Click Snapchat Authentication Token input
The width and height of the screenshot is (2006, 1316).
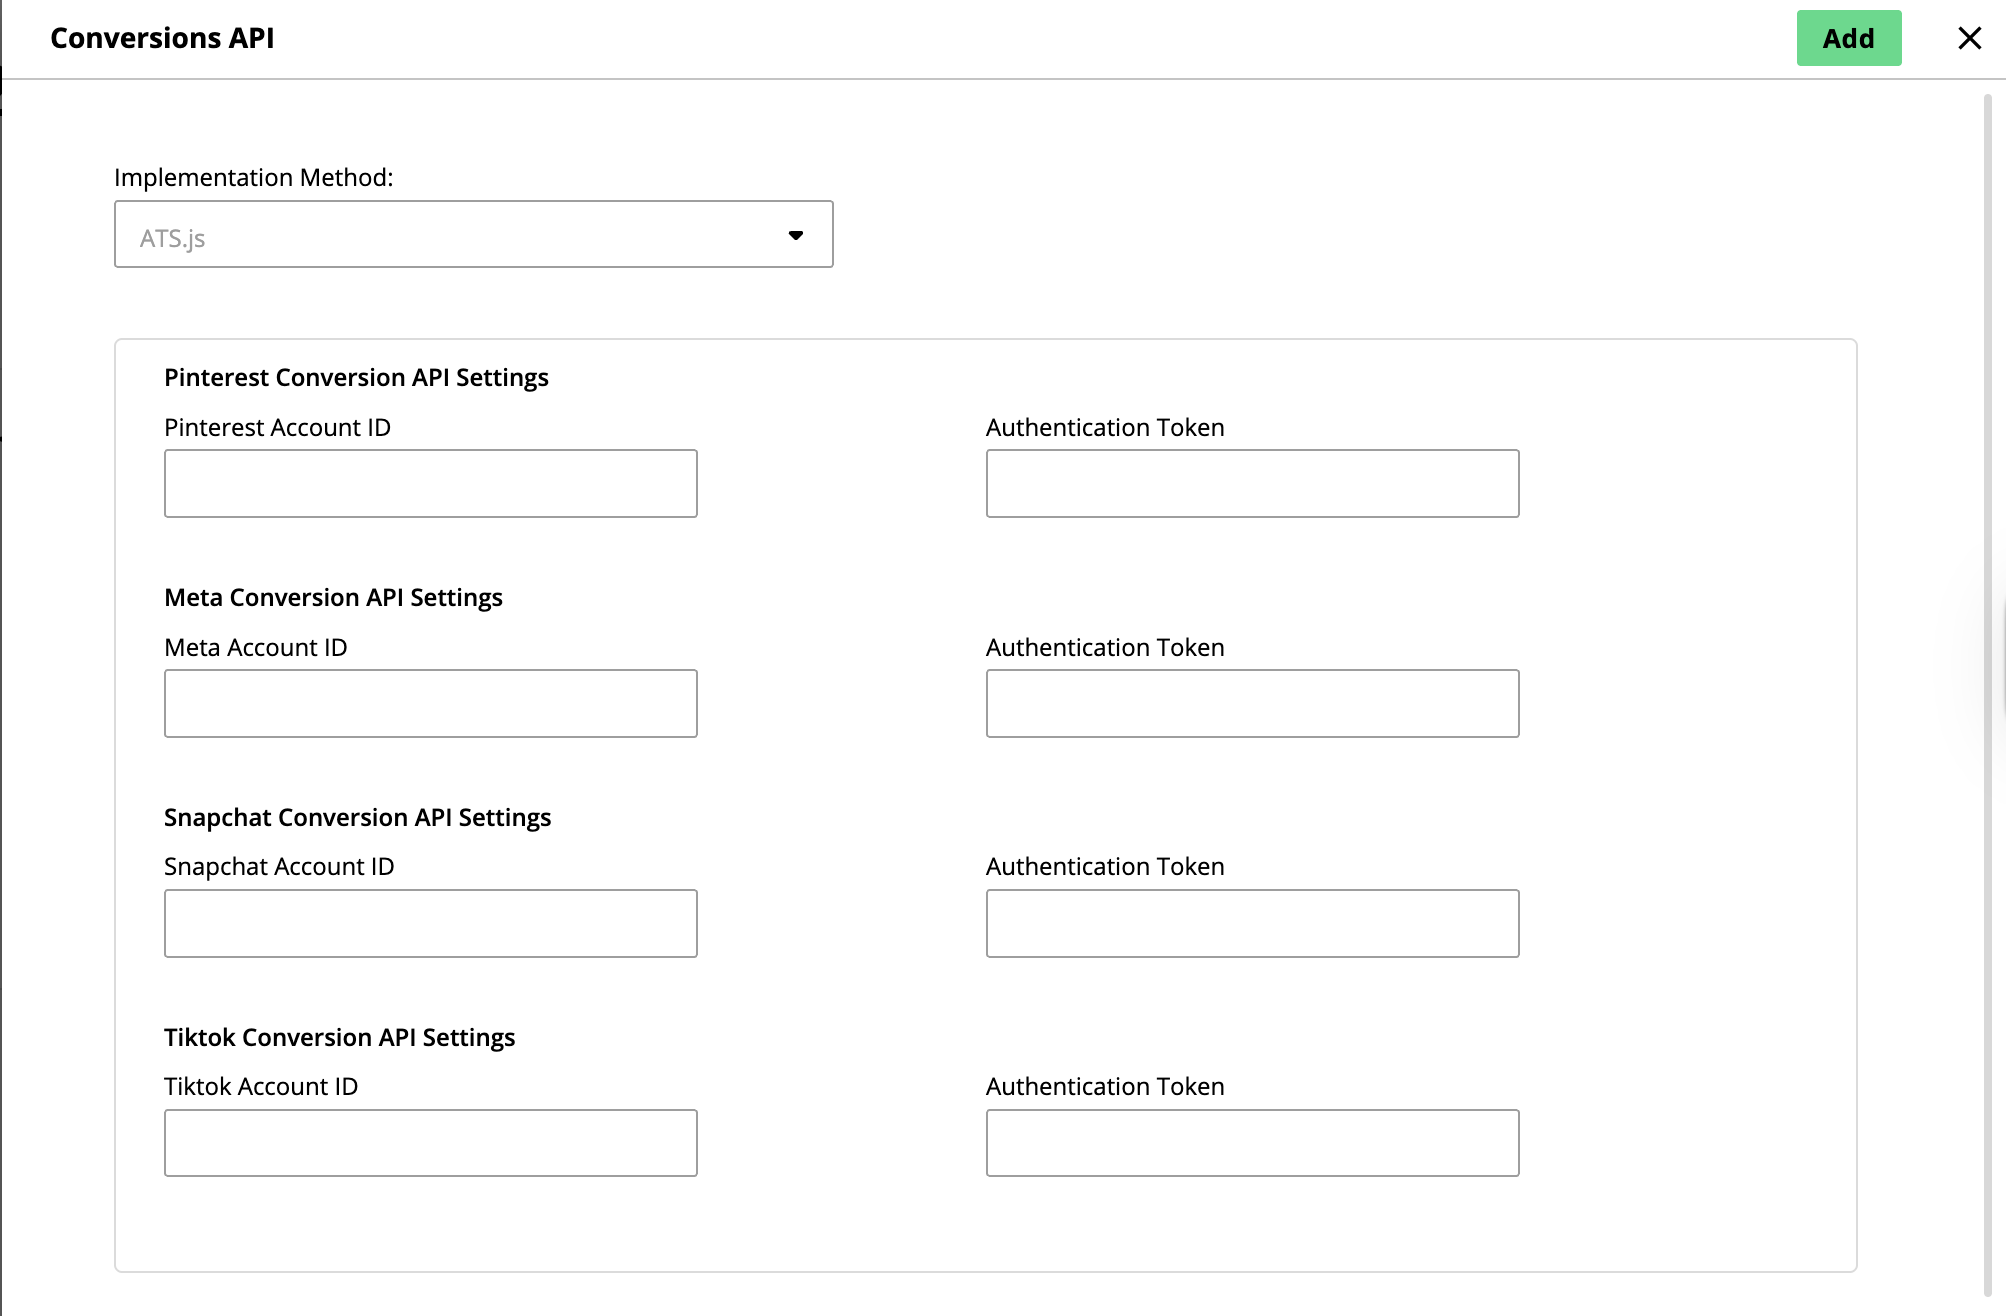click(x=1252, y=924)
